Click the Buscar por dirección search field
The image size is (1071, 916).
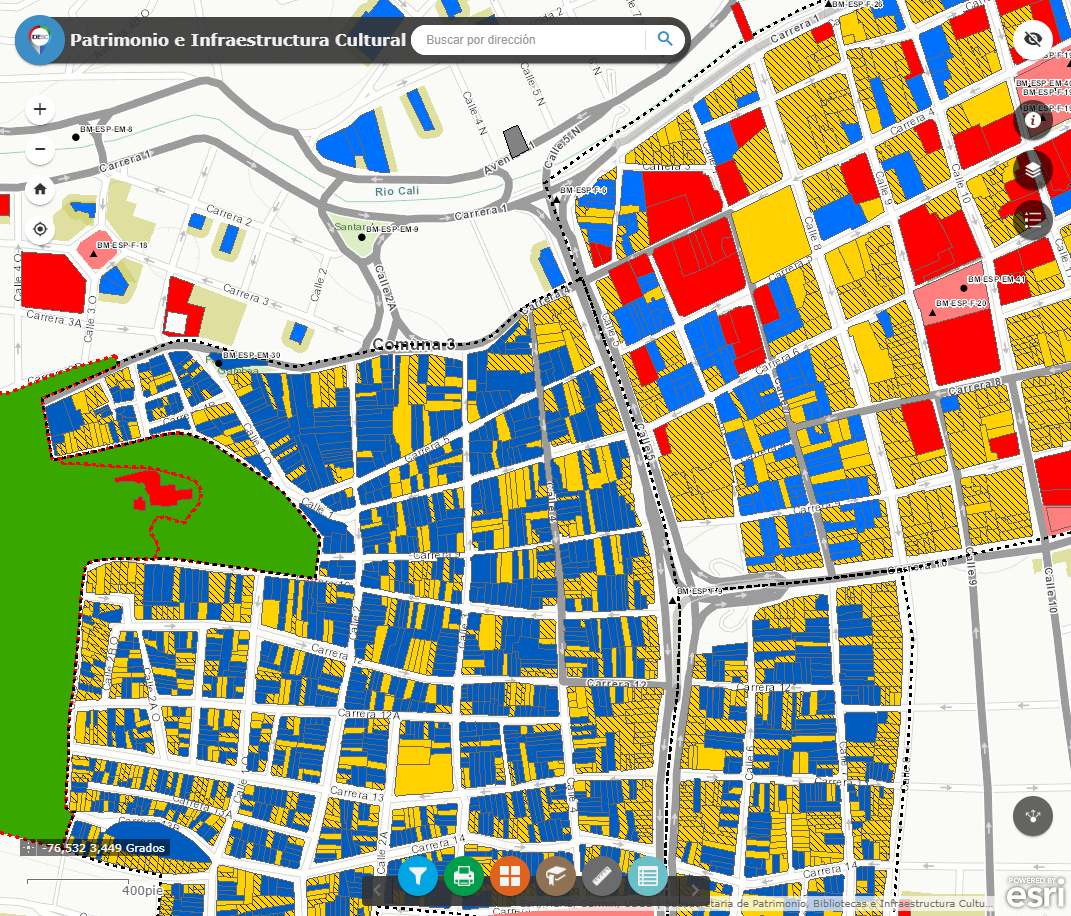tap(530, 40)
